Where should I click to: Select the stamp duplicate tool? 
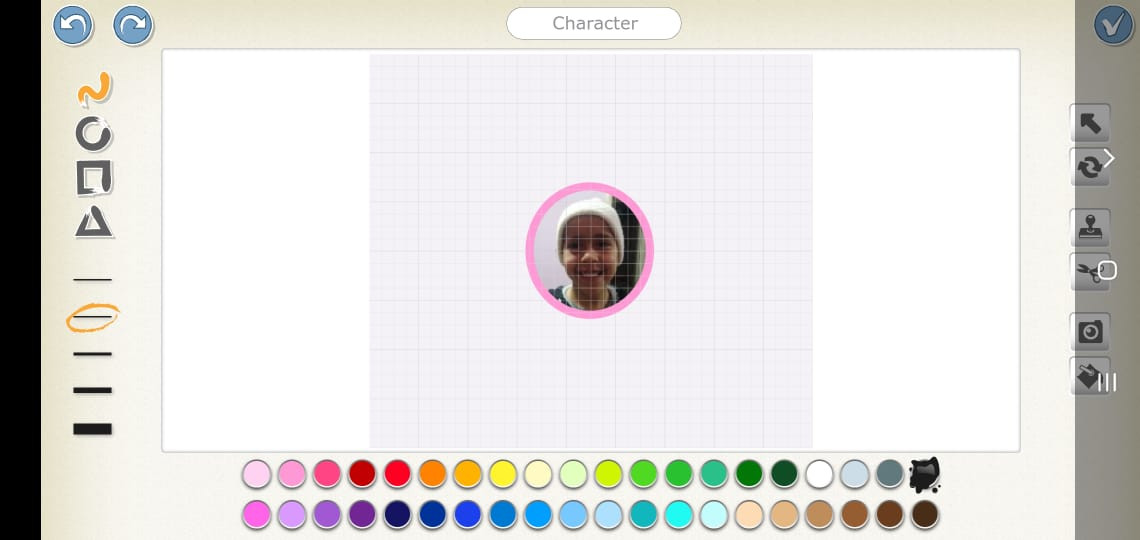point(1090,228)
